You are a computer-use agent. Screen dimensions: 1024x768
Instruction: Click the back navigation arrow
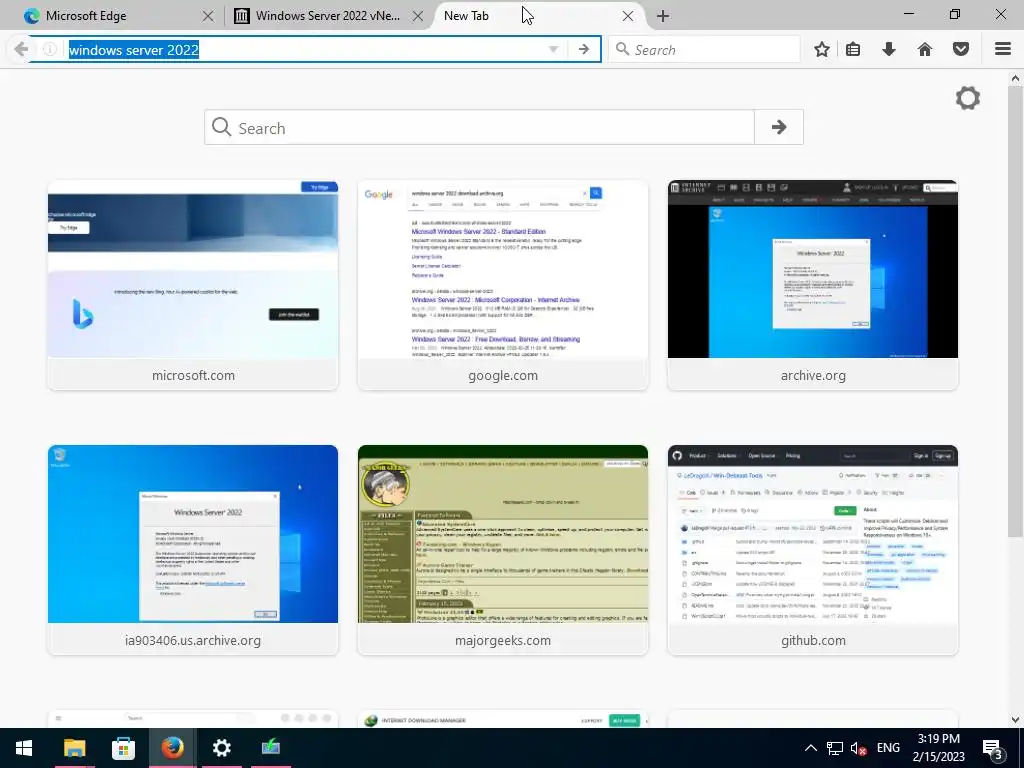tap(21, 50)
